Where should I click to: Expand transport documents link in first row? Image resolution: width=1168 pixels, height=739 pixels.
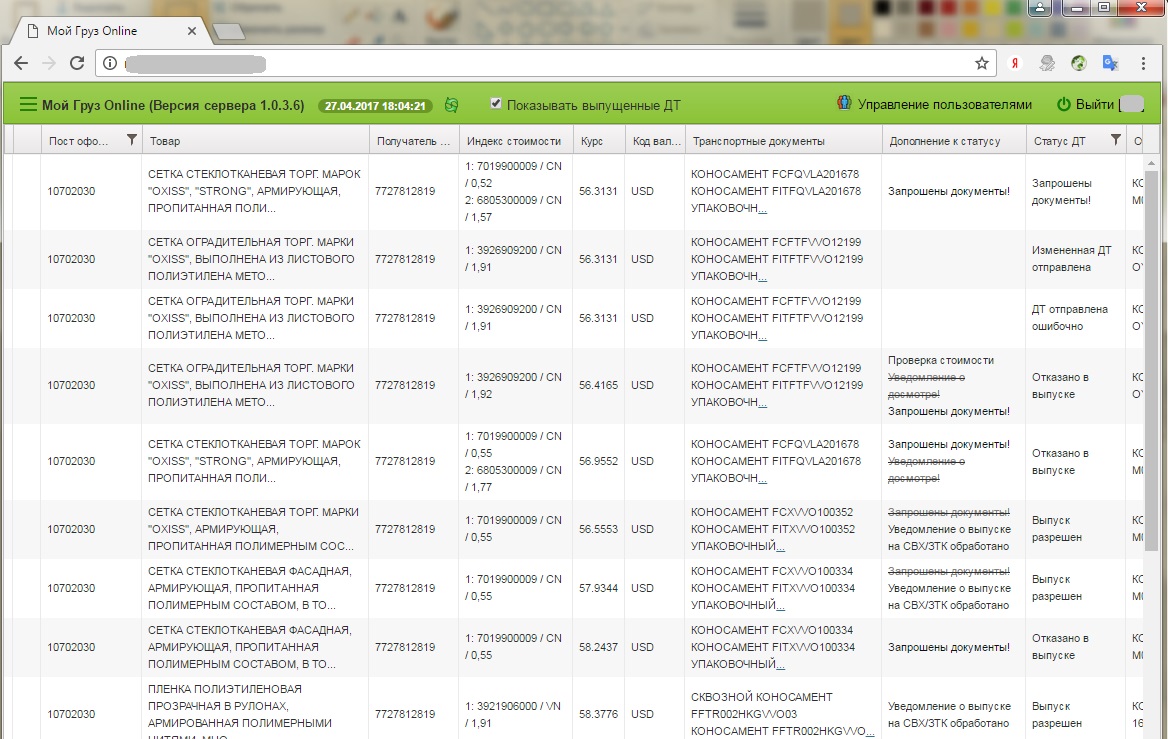tap(762, 209)
